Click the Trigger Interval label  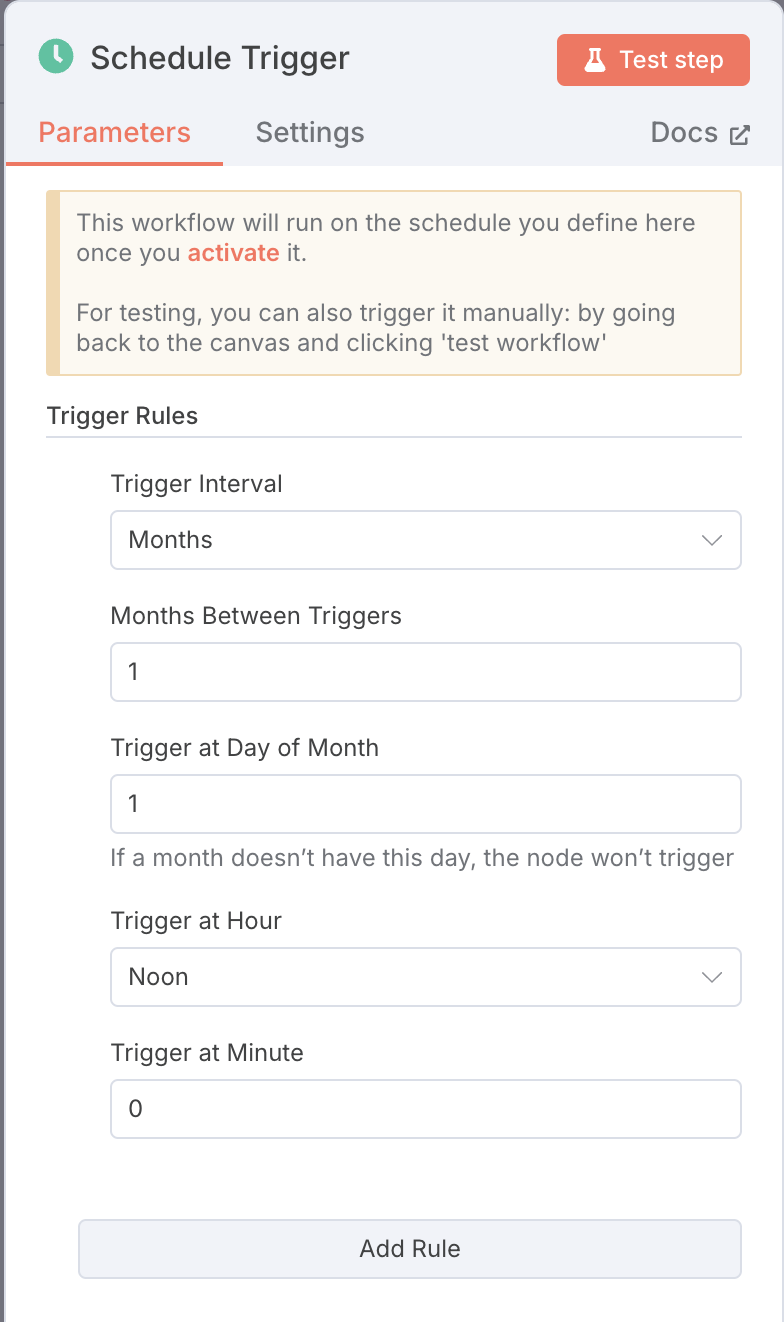tap(197, 484)
